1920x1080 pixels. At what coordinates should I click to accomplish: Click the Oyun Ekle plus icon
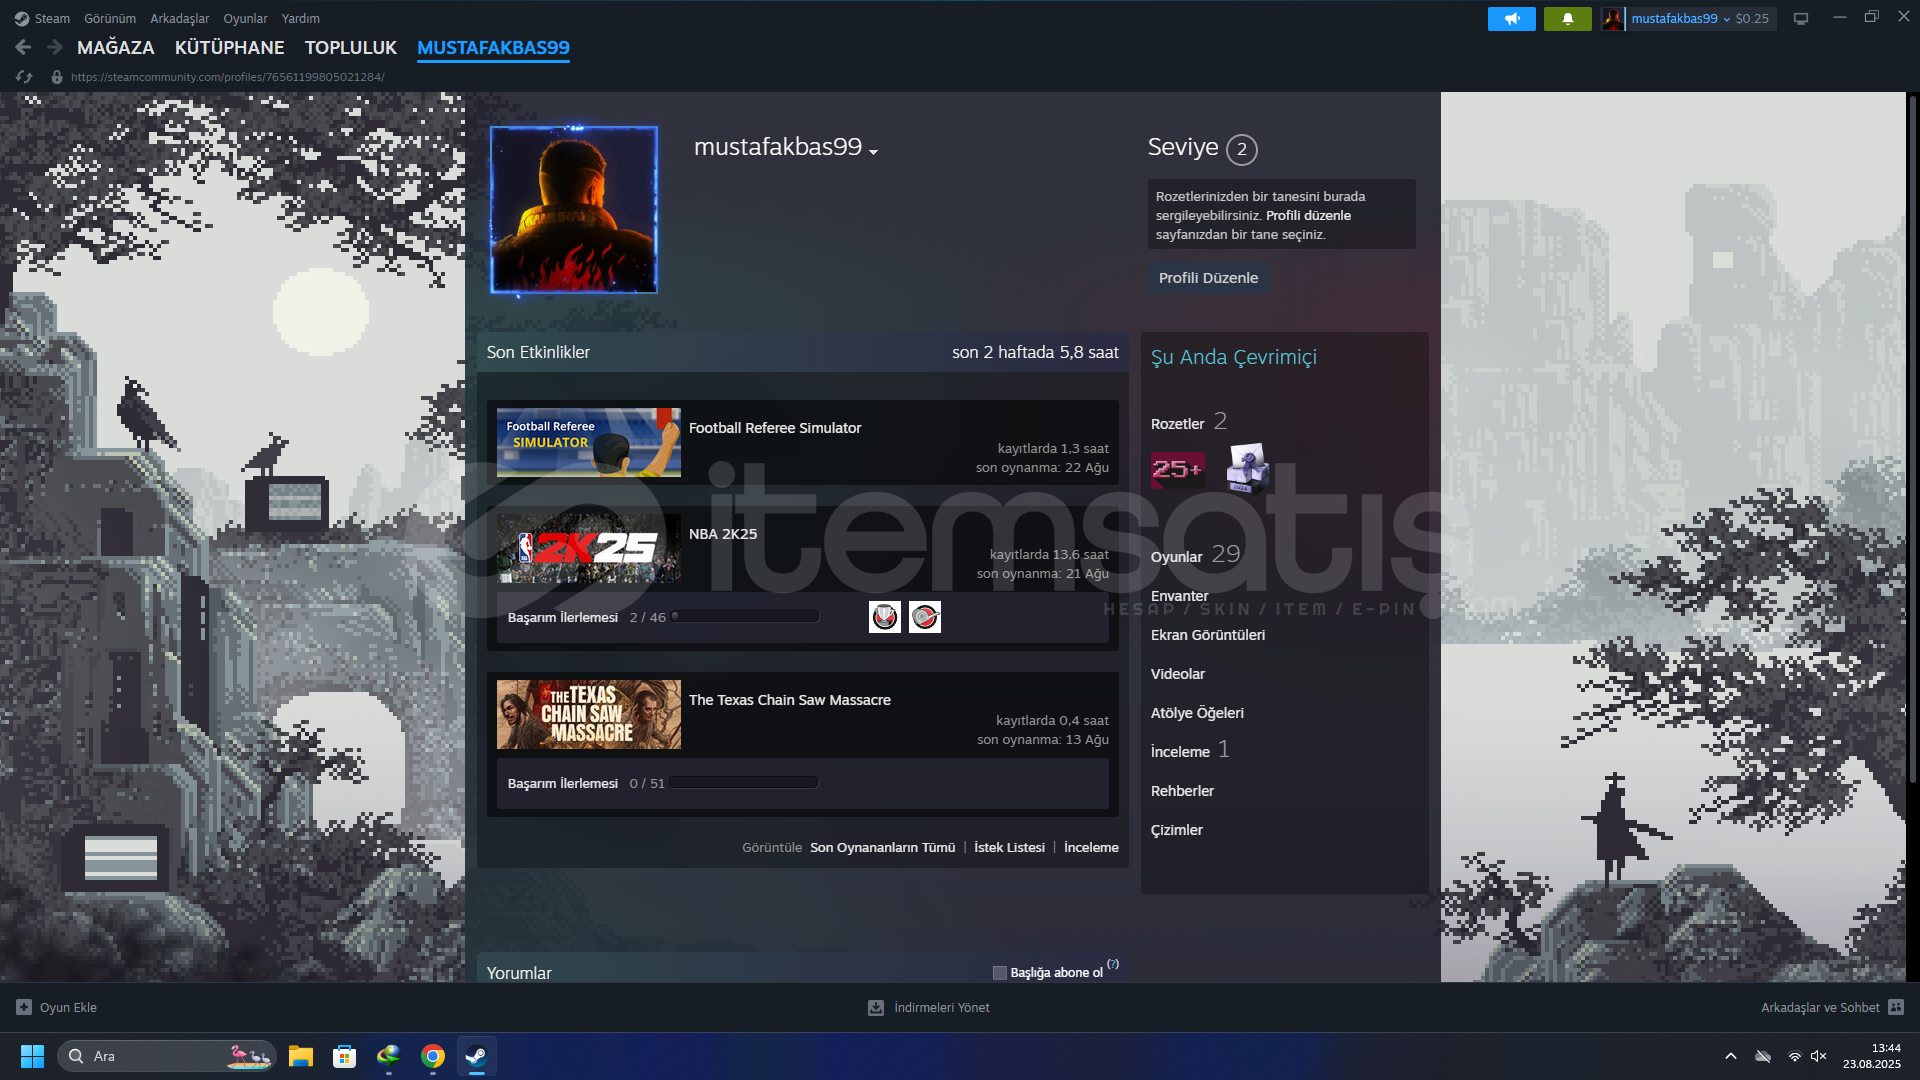[x=24, y=1007]
